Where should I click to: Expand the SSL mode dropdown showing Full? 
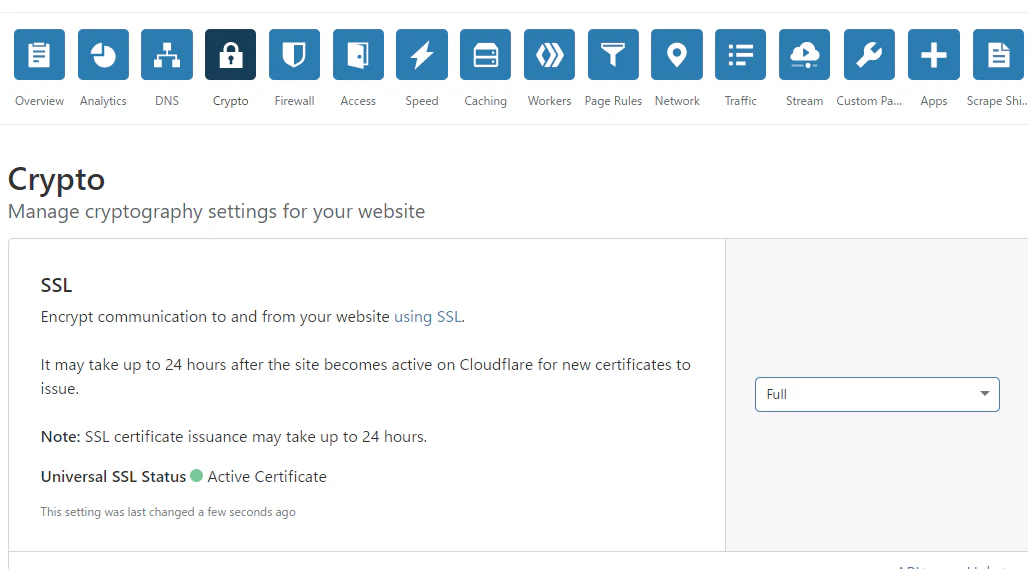[x=877, y=395]
